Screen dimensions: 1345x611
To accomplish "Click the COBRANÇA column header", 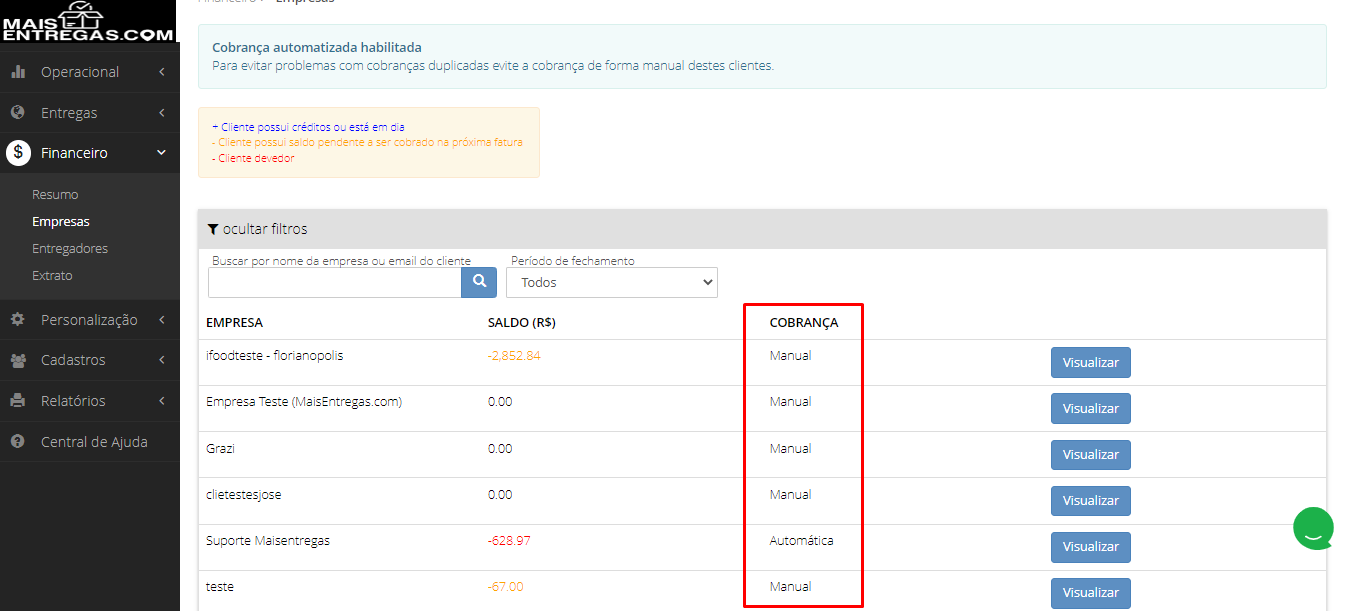I will pyautogui.click(x=804, y=323).
